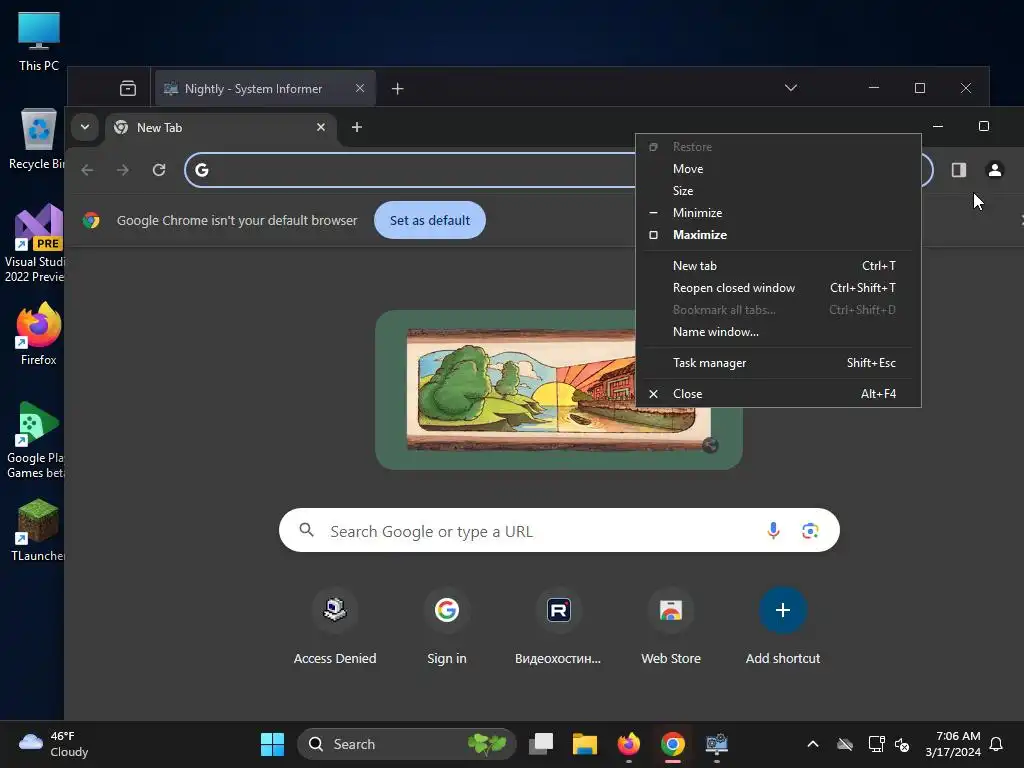Open Google Lens image search icon
Image resolution: width=1024 pixels, height=768 pixels.
[810, 530]
